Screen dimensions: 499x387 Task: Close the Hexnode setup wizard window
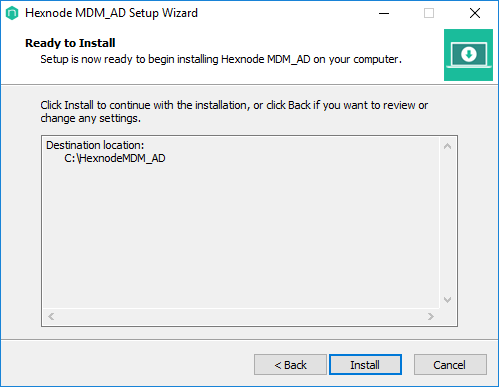click(x=475, y=13)
